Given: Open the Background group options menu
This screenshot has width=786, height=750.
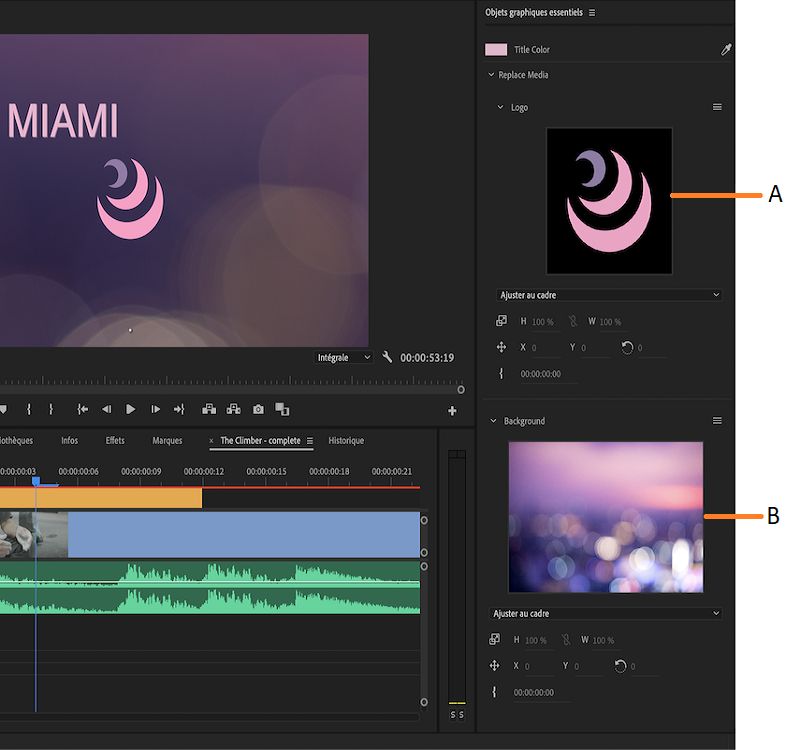Looking at the screenshot, I should pyautogui.click(x=717, y=421).
